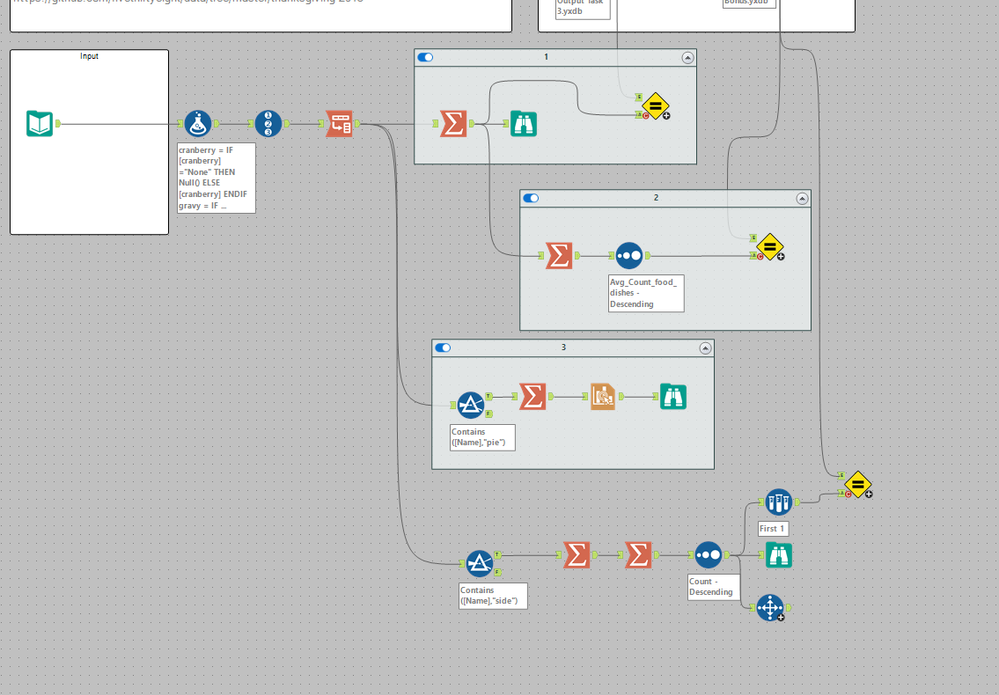Select the Input Data tool in Input container
This screenshot has height=695, width=999.
point(40,124)
